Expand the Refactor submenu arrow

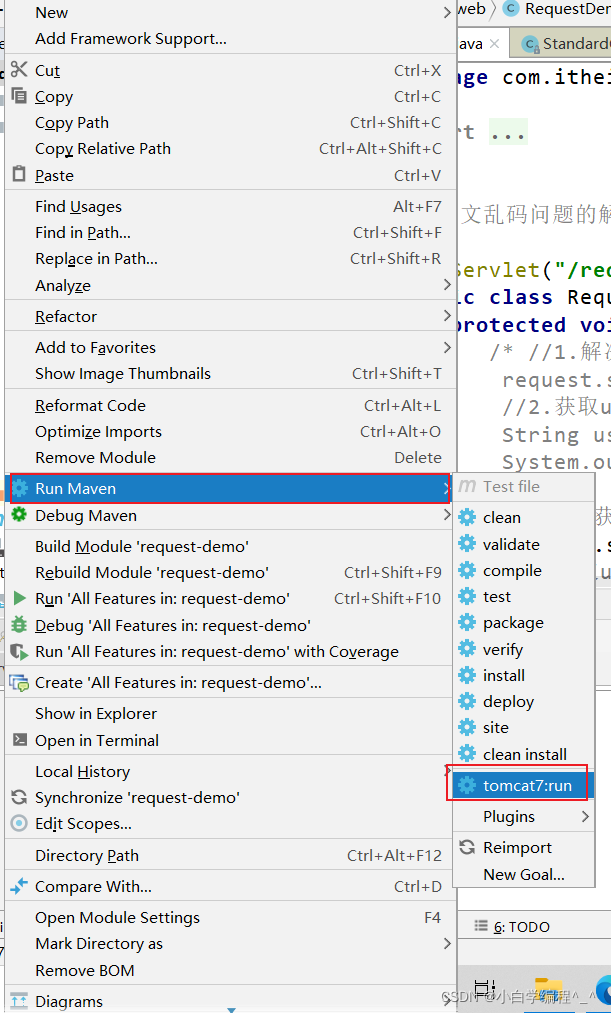(x=447, y=316)
